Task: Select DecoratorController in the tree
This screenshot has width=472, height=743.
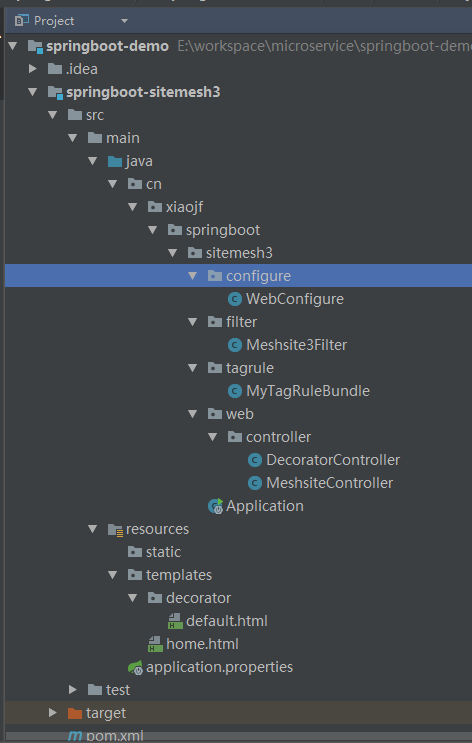Action: 333,460
